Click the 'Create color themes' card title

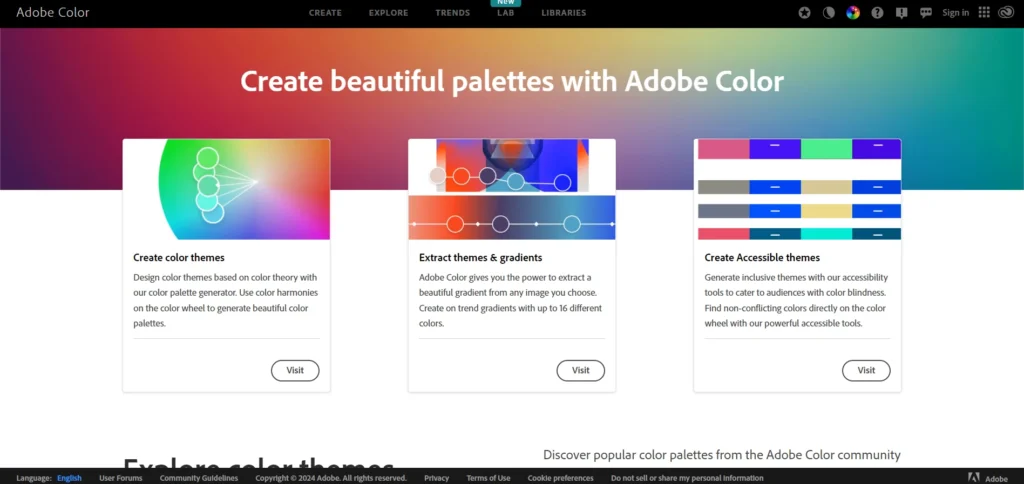[x=179, y=258]
